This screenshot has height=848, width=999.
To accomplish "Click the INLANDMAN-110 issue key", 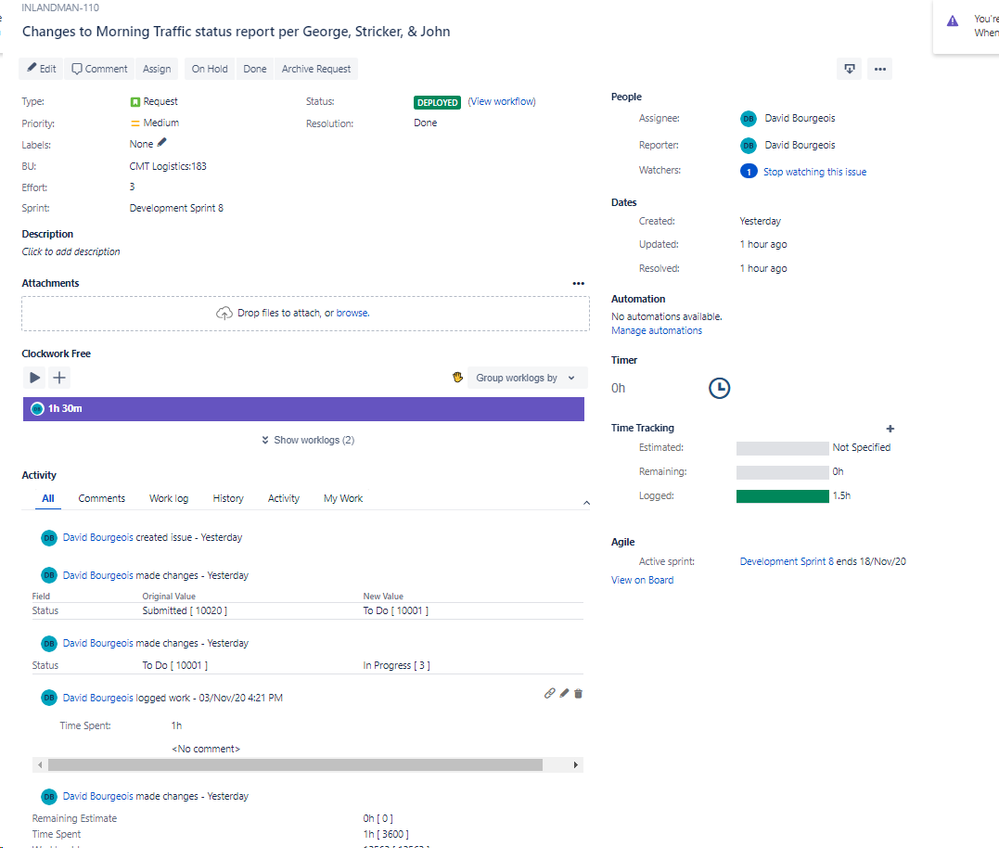I will coord(61,8).
